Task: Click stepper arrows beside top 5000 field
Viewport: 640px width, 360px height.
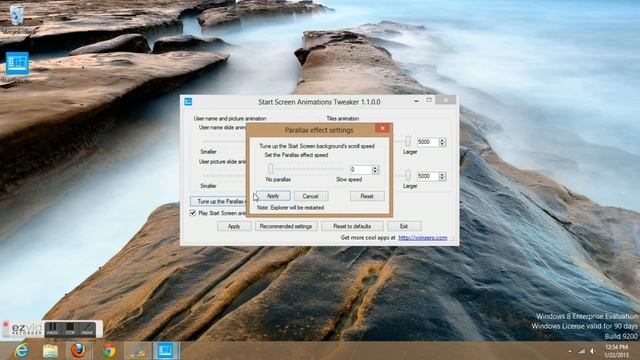Action: tap(442, 142)
